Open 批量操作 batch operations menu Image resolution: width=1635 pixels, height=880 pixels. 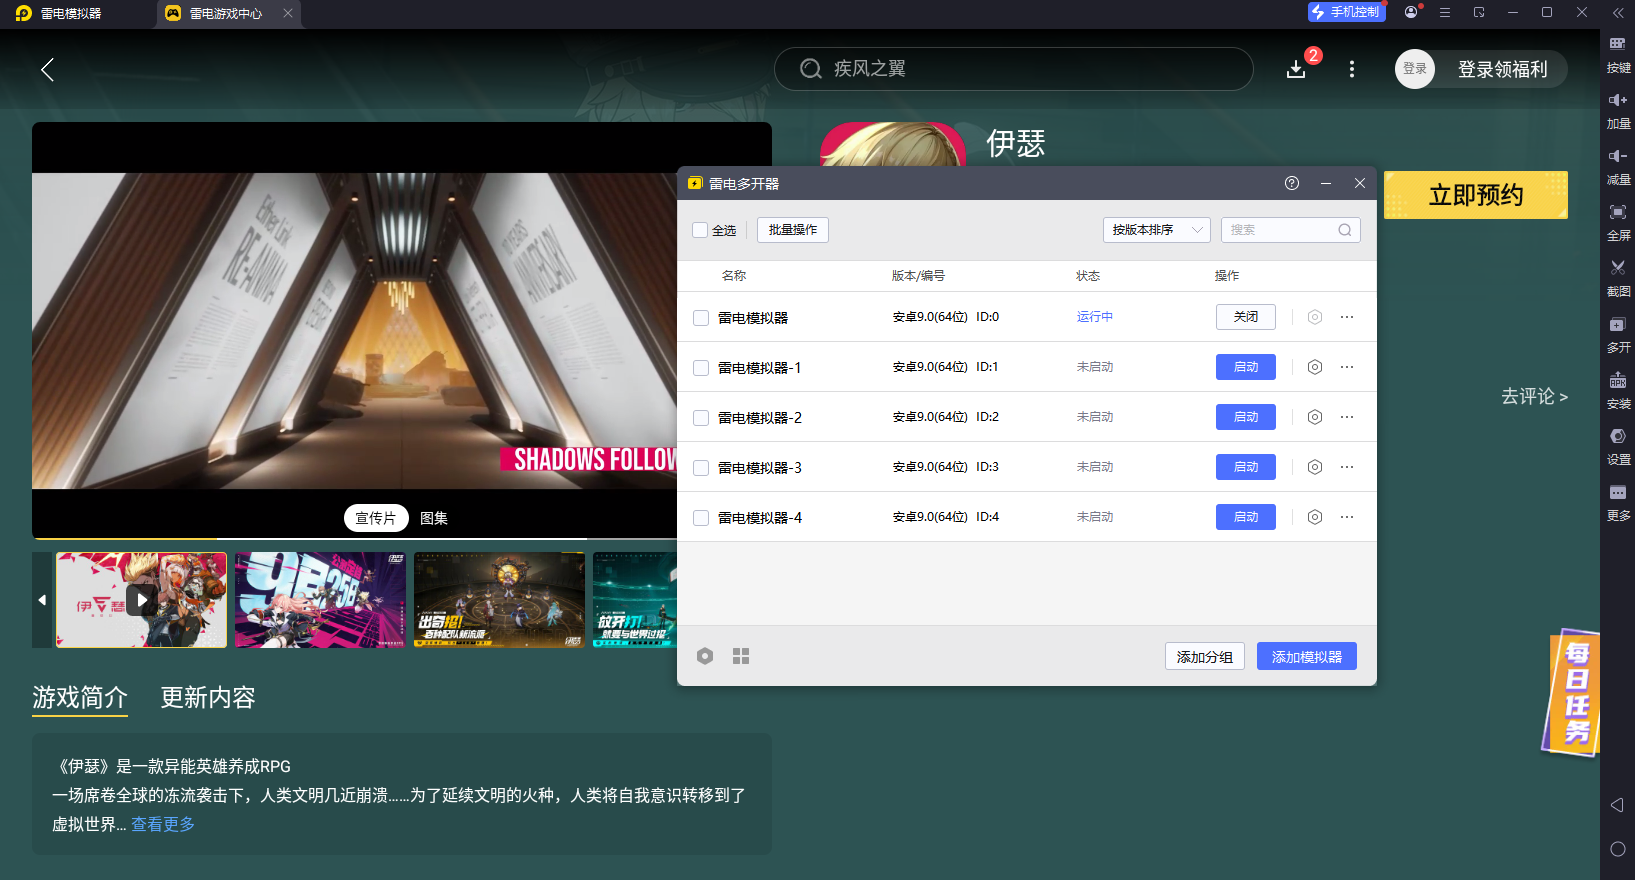click(x=793, y=230)
